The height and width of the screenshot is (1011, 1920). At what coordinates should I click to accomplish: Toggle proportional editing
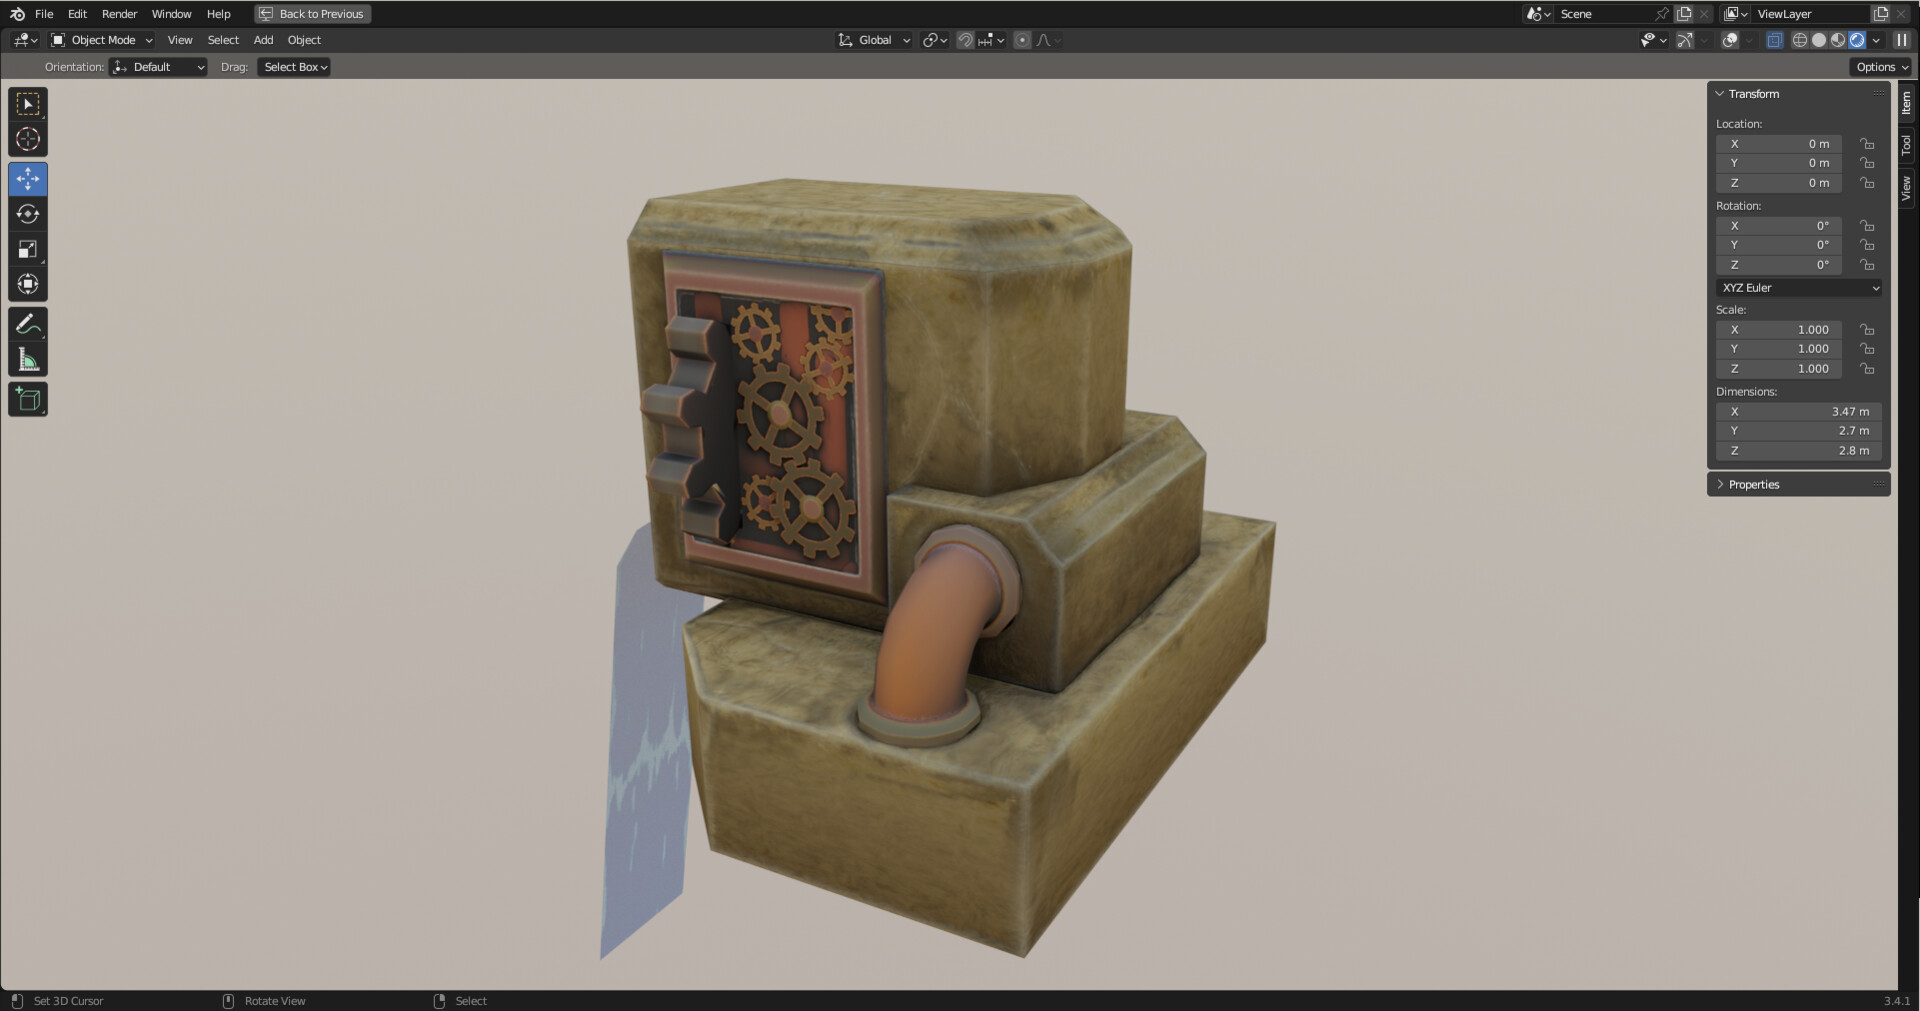point(1022,40)
